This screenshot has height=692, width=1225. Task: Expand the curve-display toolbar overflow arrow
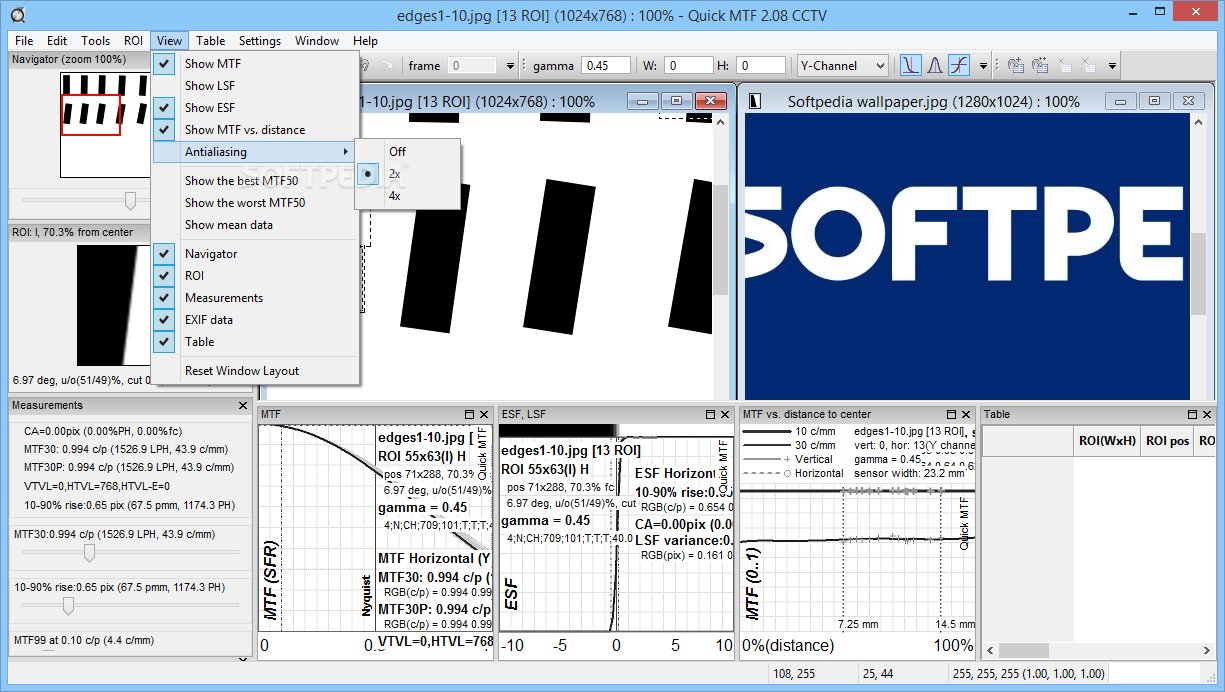[983, 66]
